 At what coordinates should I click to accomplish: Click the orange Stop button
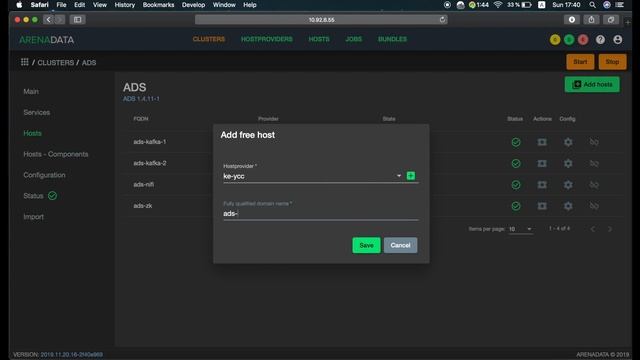click(x=612, y=62)
